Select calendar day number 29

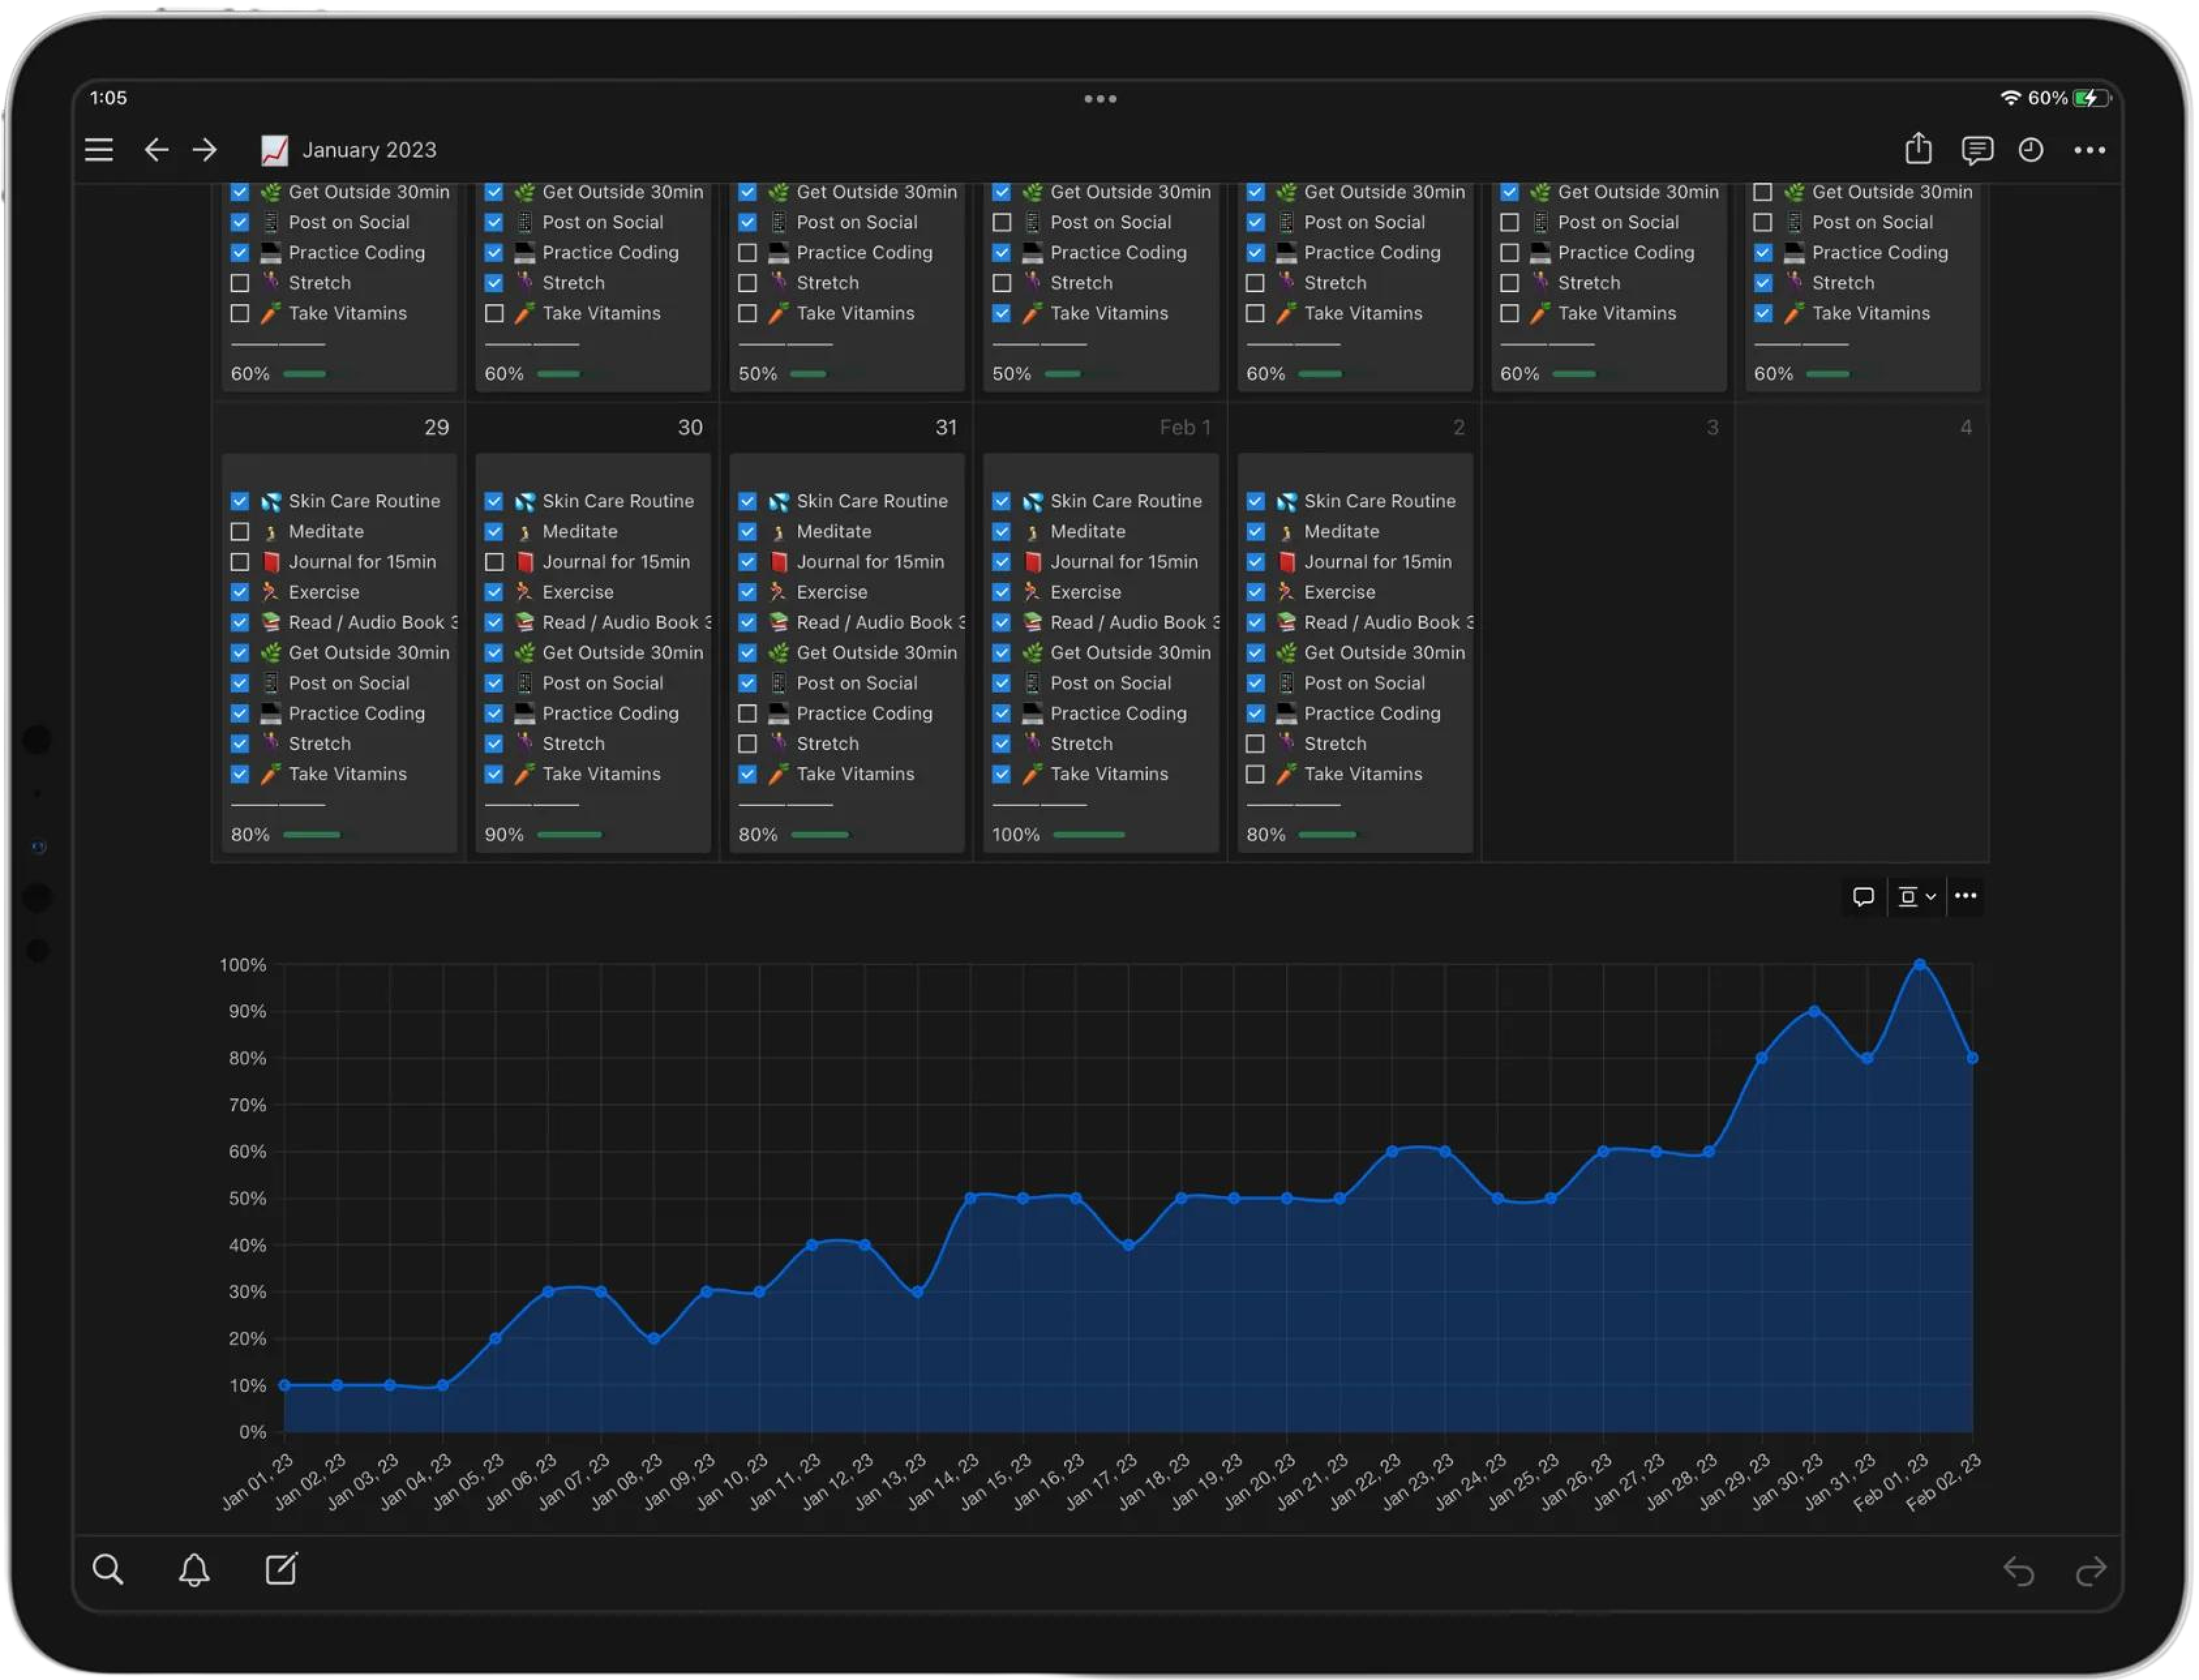click(437, 427)
